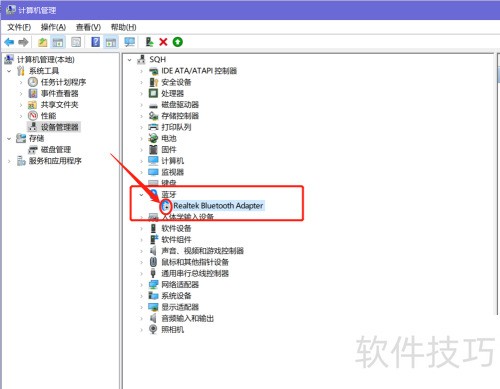This screenshot has height=389, width=500.
Task: Click the 打印队列 printer icon
Action: 153,127
